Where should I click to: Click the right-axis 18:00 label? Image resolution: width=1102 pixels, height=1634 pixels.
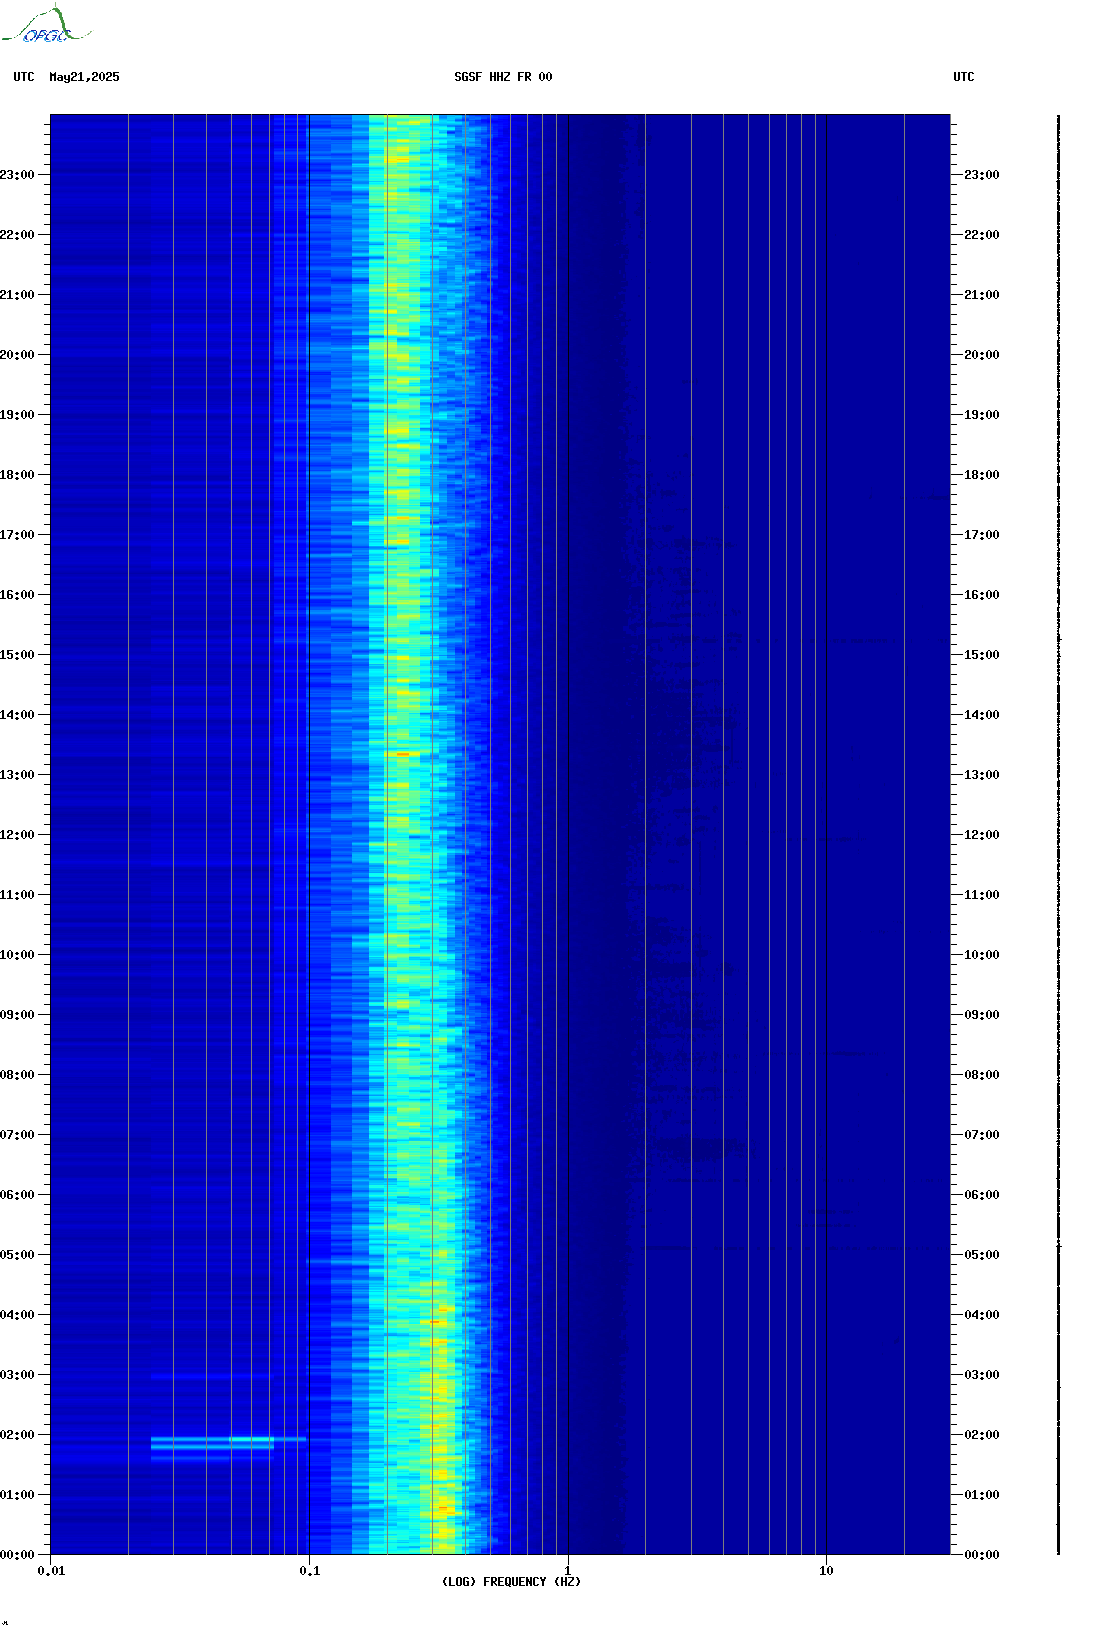coord(982,475)
